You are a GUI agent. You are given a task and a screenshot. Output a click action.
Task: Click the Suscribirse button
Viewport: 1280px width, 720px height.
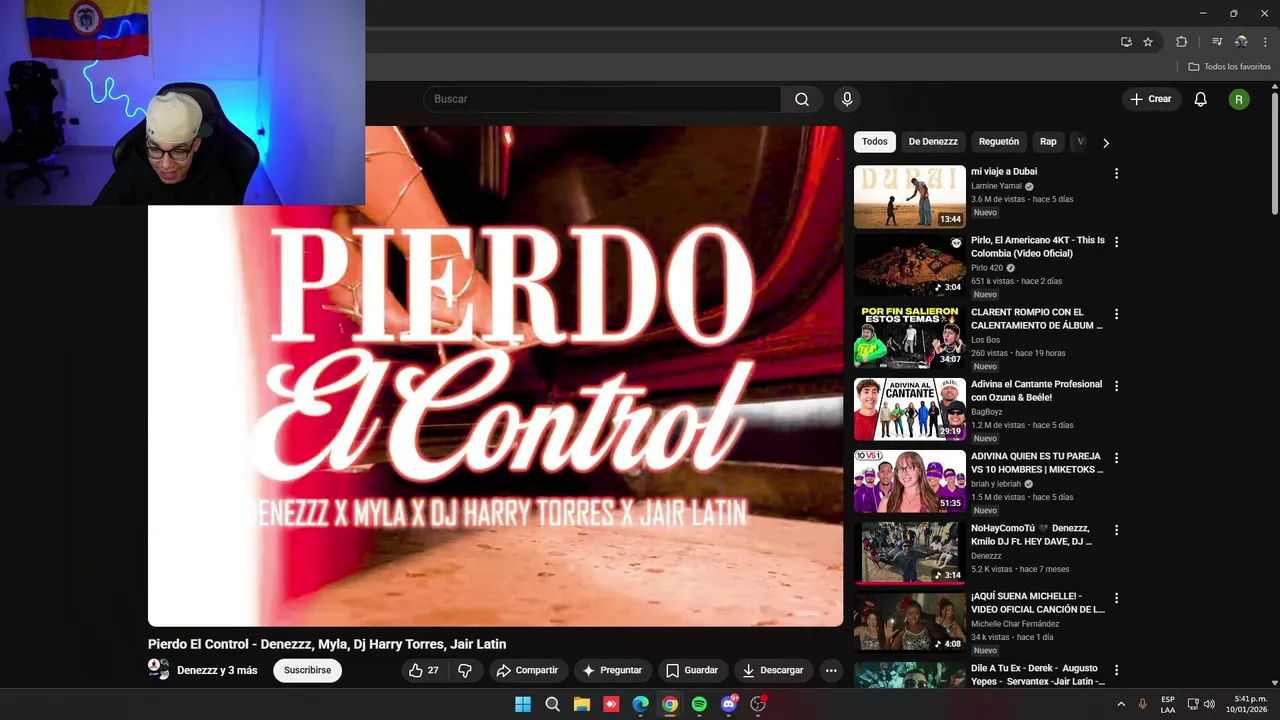307,670
